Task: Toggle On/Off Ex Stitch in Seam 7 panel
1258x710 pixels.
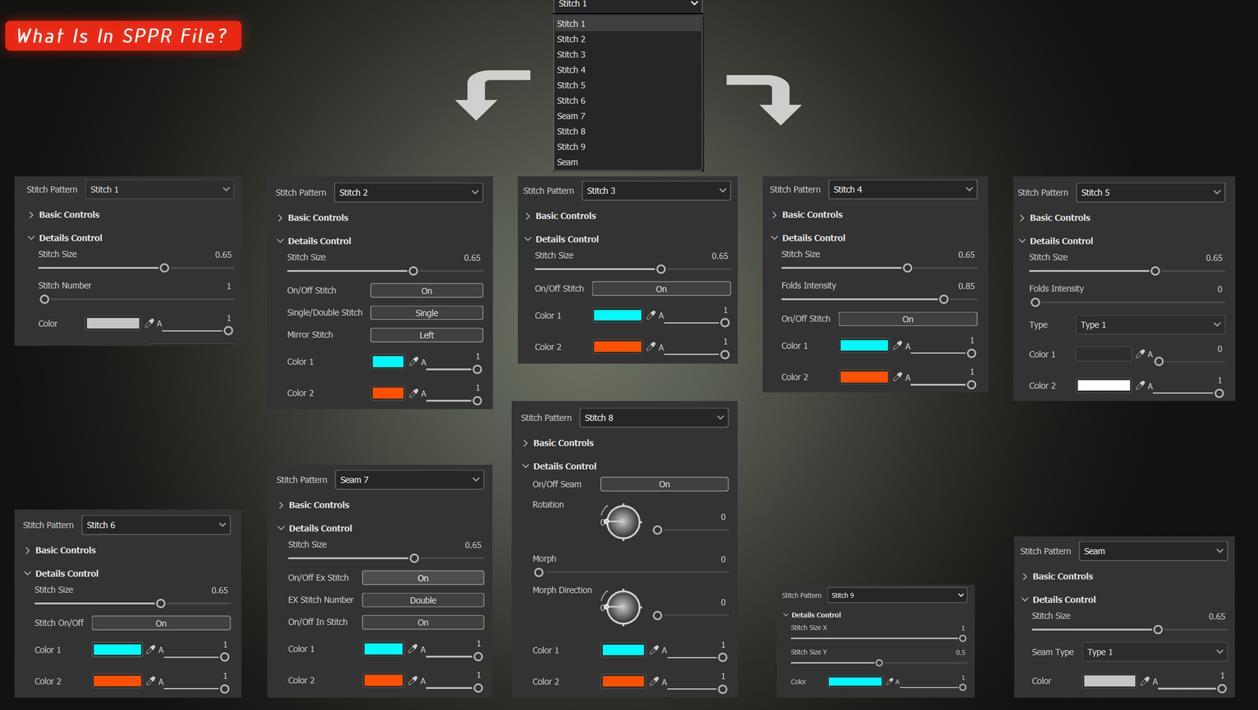Action: 422,578
